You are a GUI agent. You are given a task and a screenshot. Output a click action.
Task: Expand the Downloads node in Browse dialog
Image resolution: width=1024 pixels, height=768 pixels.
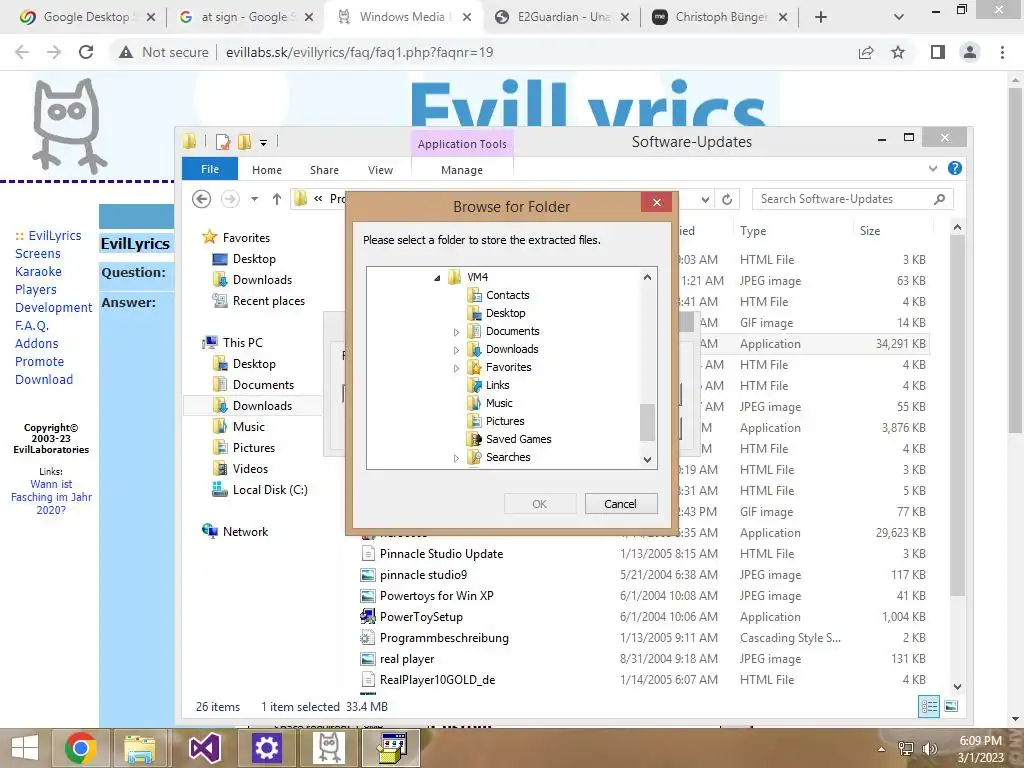tap(456, 350)
